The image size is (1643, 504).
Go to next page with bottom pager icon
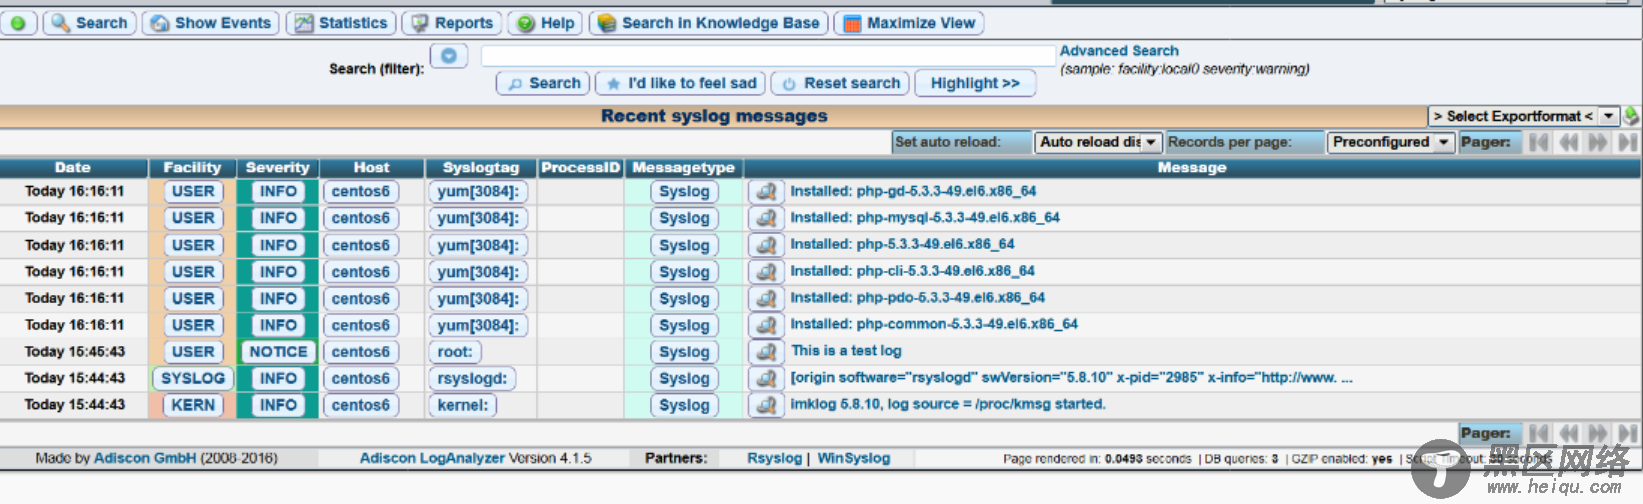1598,433
